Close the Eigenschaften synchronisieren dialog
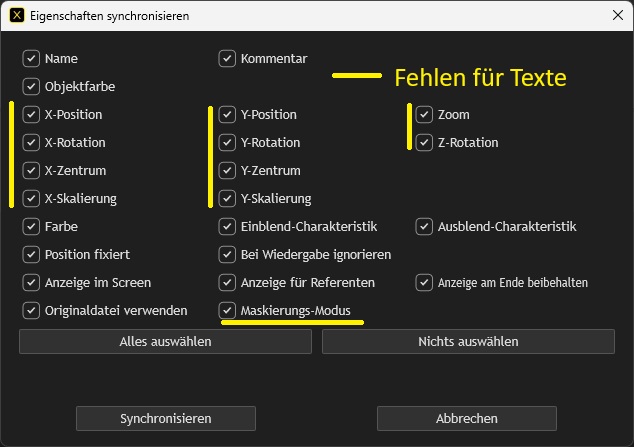634x447 pixels. pyautogui.click(x=617, y=15)
